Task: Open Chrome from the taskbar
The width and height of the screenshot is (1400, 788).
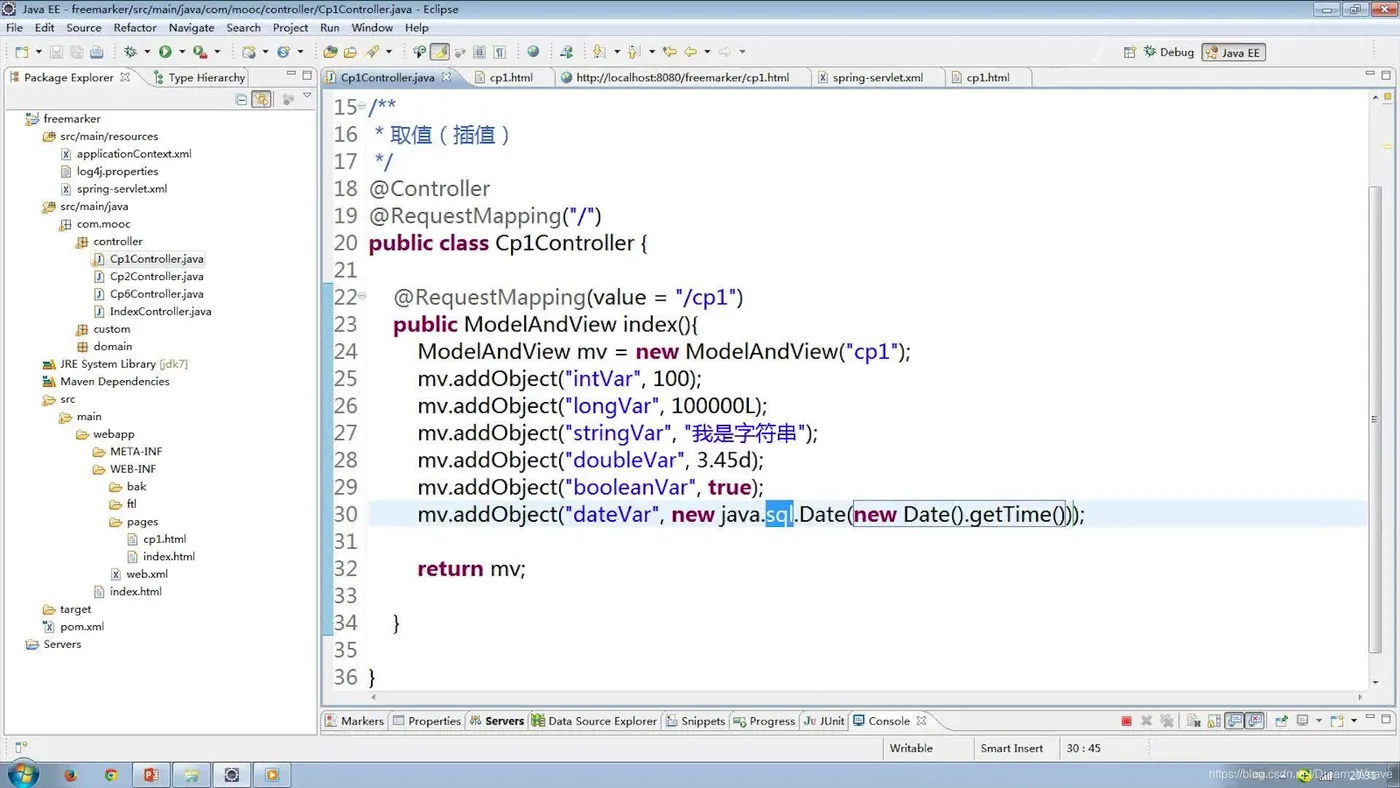Action: click(111, 774)
